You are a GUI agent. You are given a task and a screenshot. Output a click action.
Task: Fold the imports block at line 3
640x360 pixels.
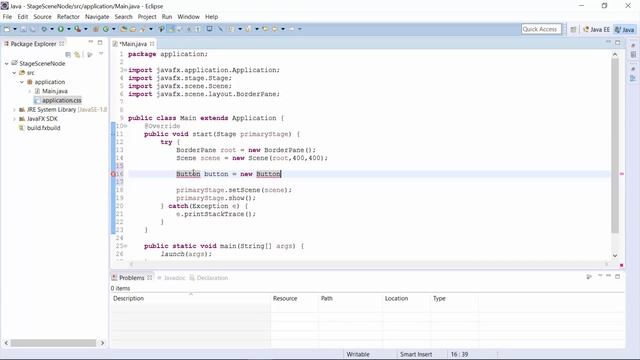click(126, 70)
